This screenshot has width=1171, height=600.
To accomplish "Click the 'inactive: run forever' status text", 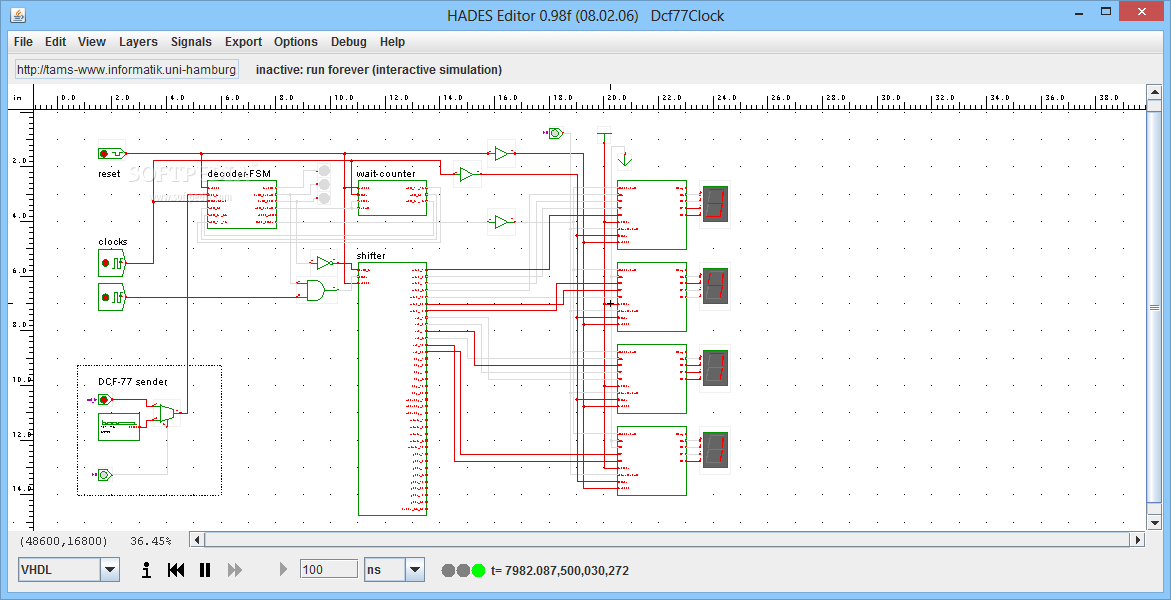I will point(379,69).
